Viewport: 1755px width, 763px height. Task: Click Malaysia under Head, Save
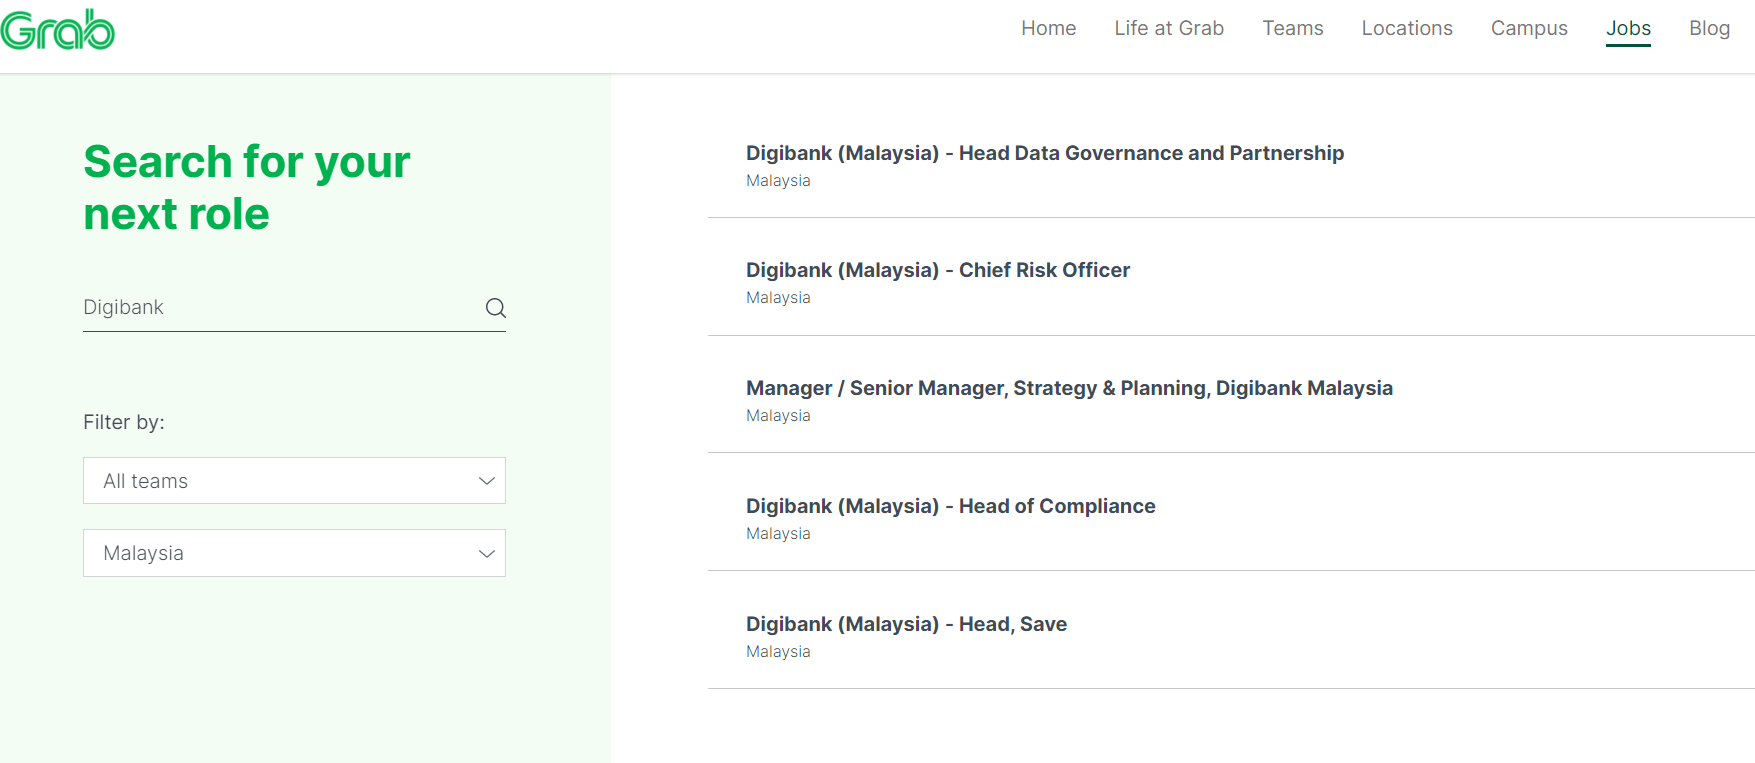point(778,652)
